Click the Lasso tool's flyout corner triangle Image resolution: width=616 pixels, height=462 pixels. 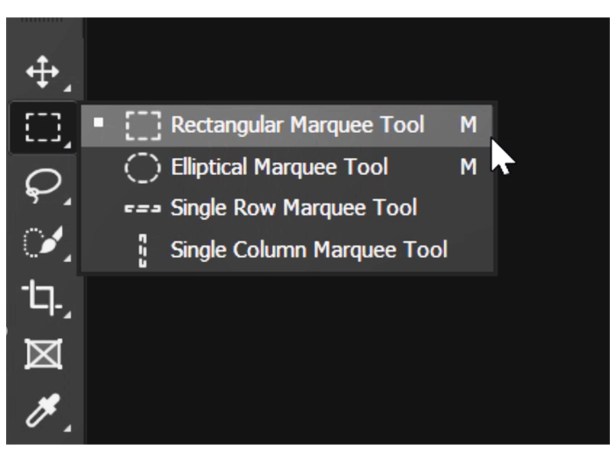coord(66,201)
